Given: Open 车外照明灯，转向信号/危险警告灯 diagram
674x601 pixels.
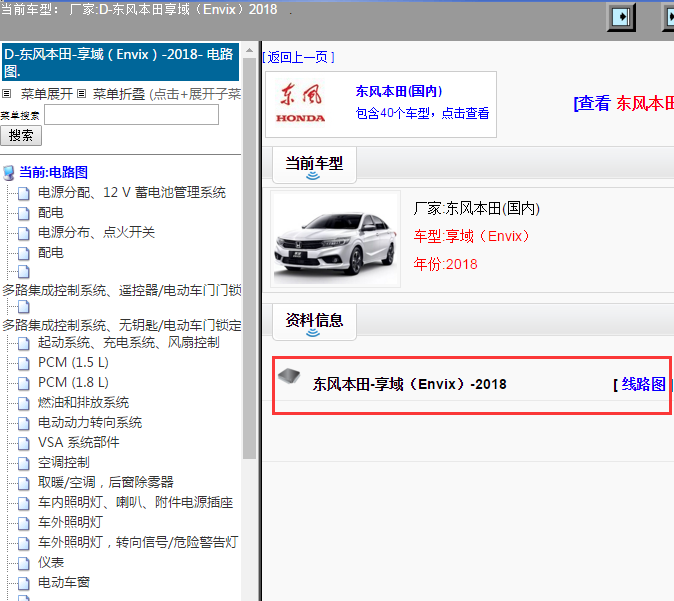Looking at the screenshot, I should tap(138, 542).
